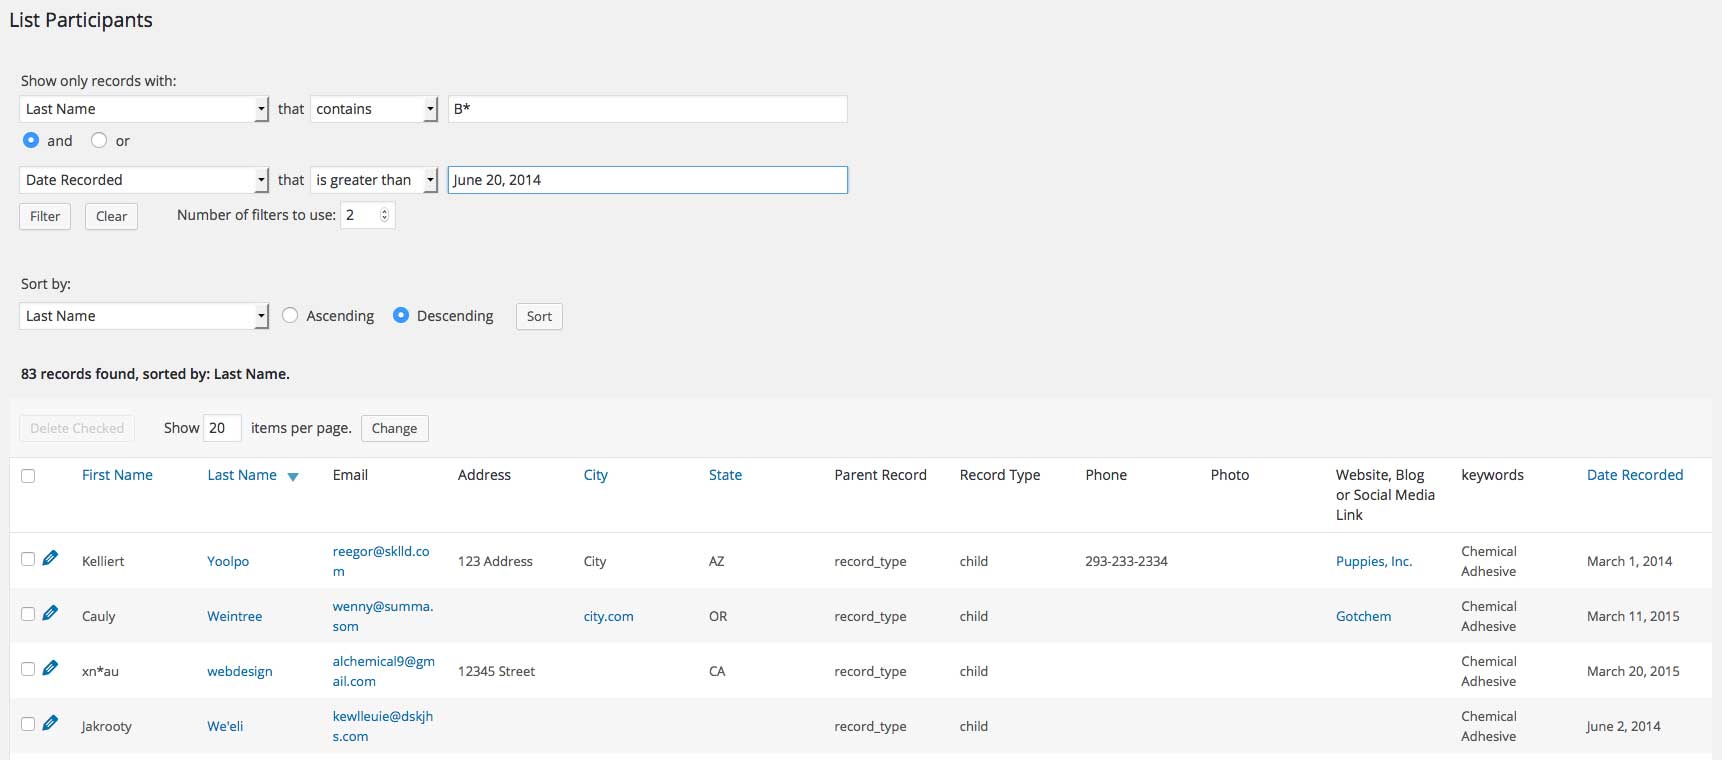Check the select-all checkbox in table header
The image size is (1722, 760).
click(28, 476)
